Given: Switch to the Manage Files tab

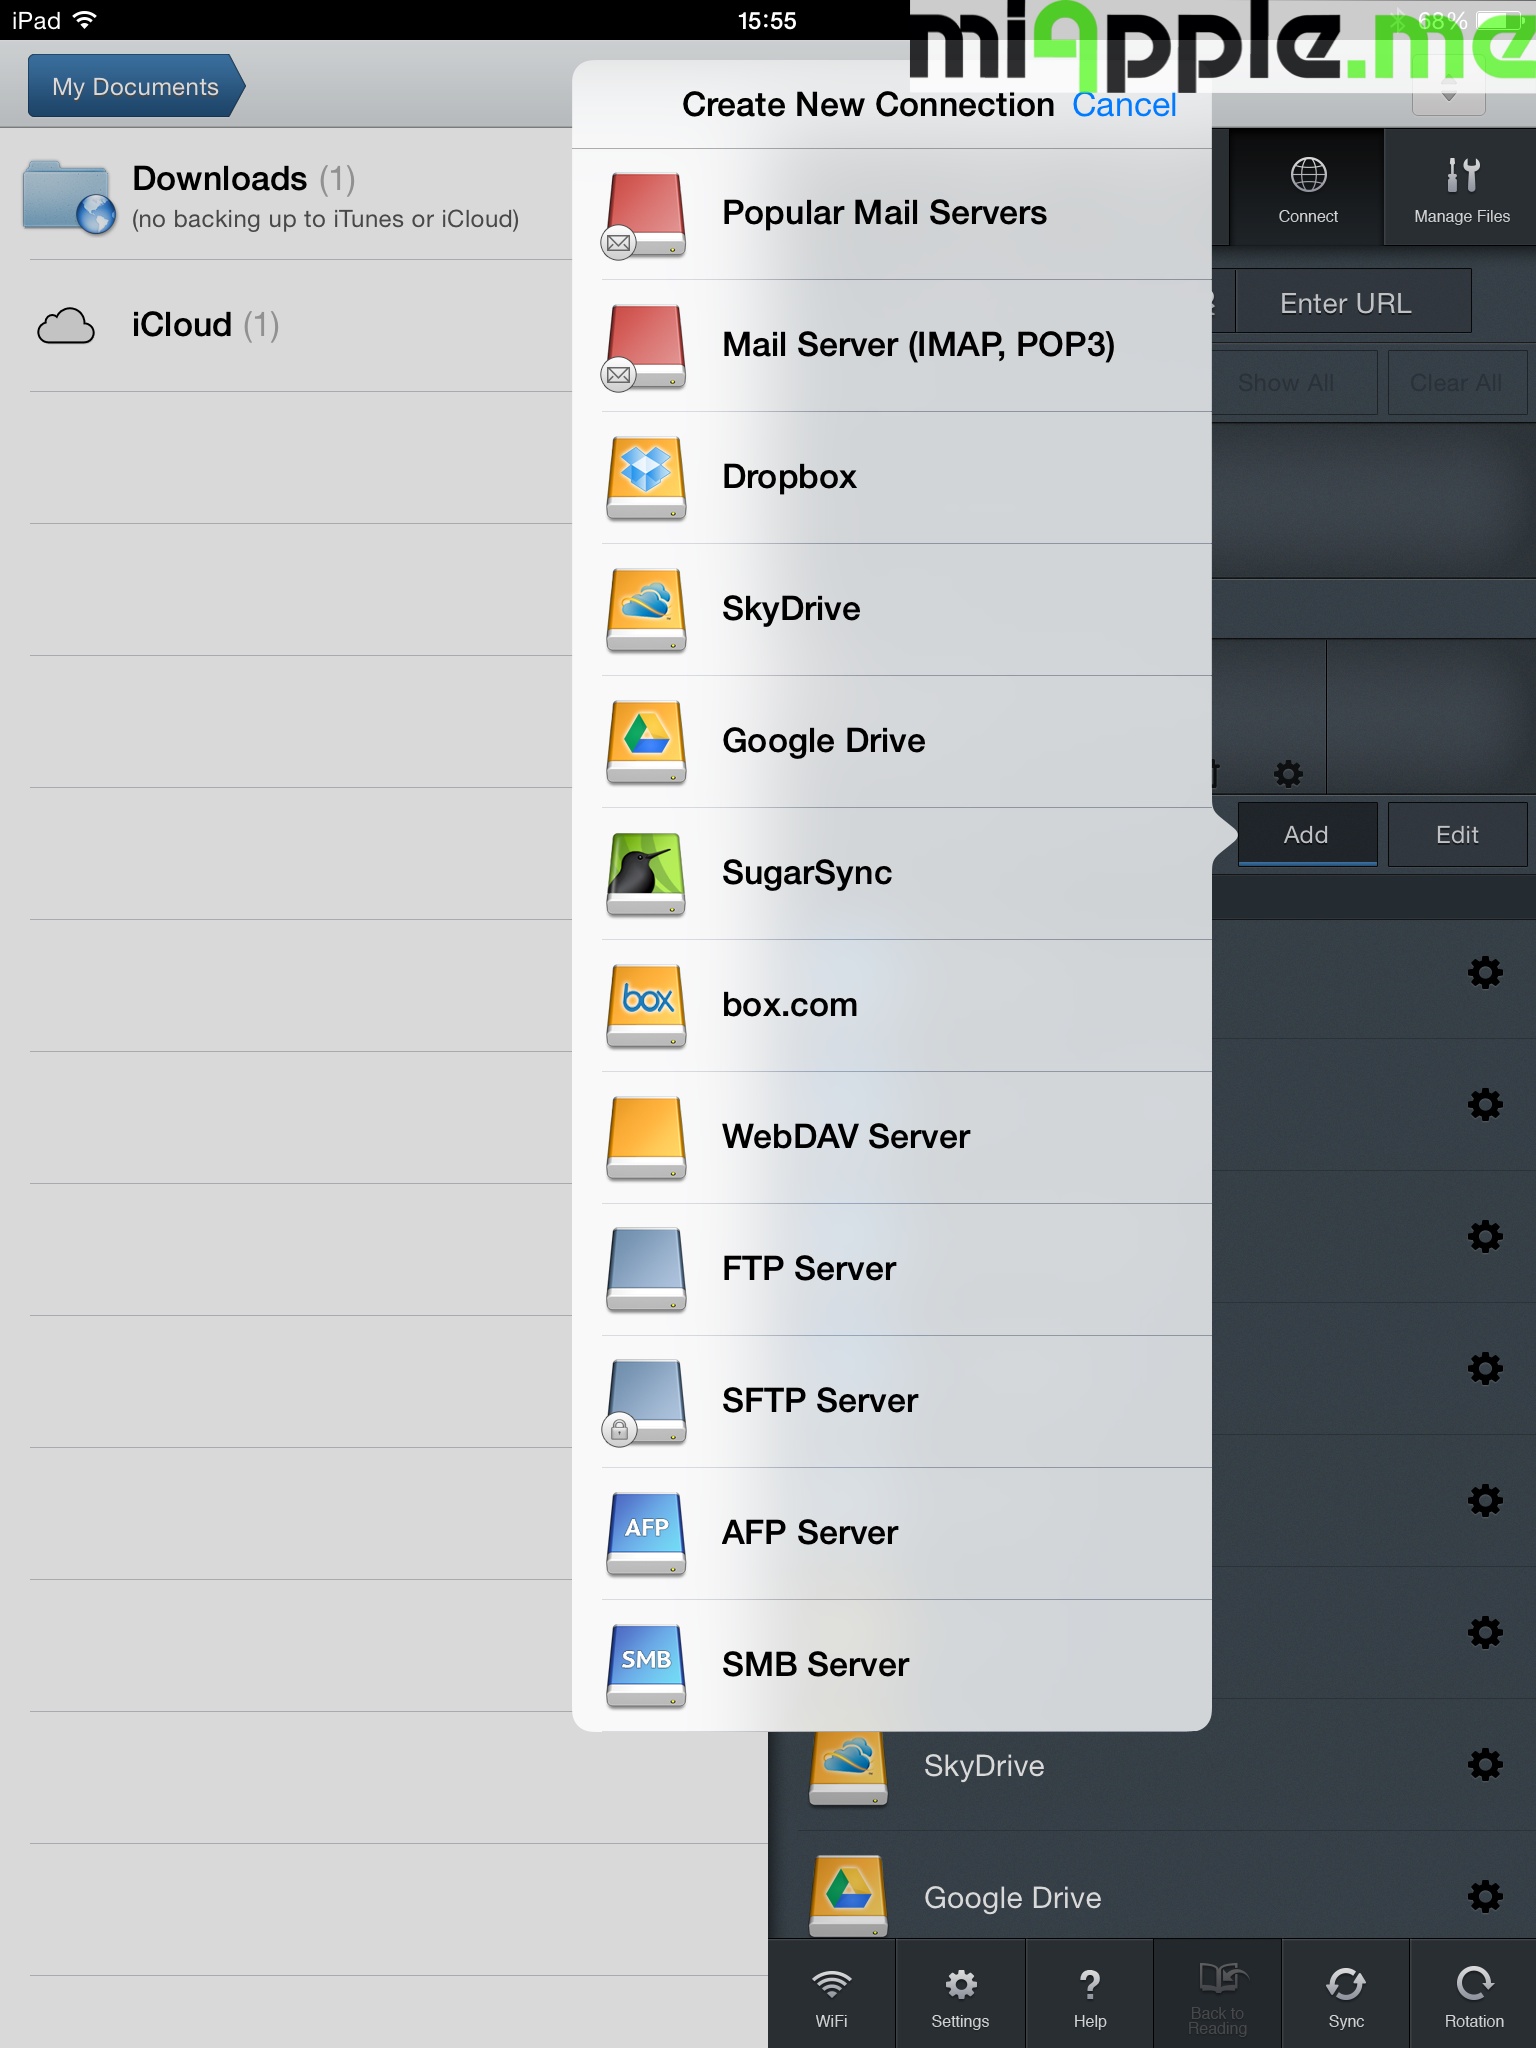Looking at the screenshot, I should click(x=1461, y=188).
